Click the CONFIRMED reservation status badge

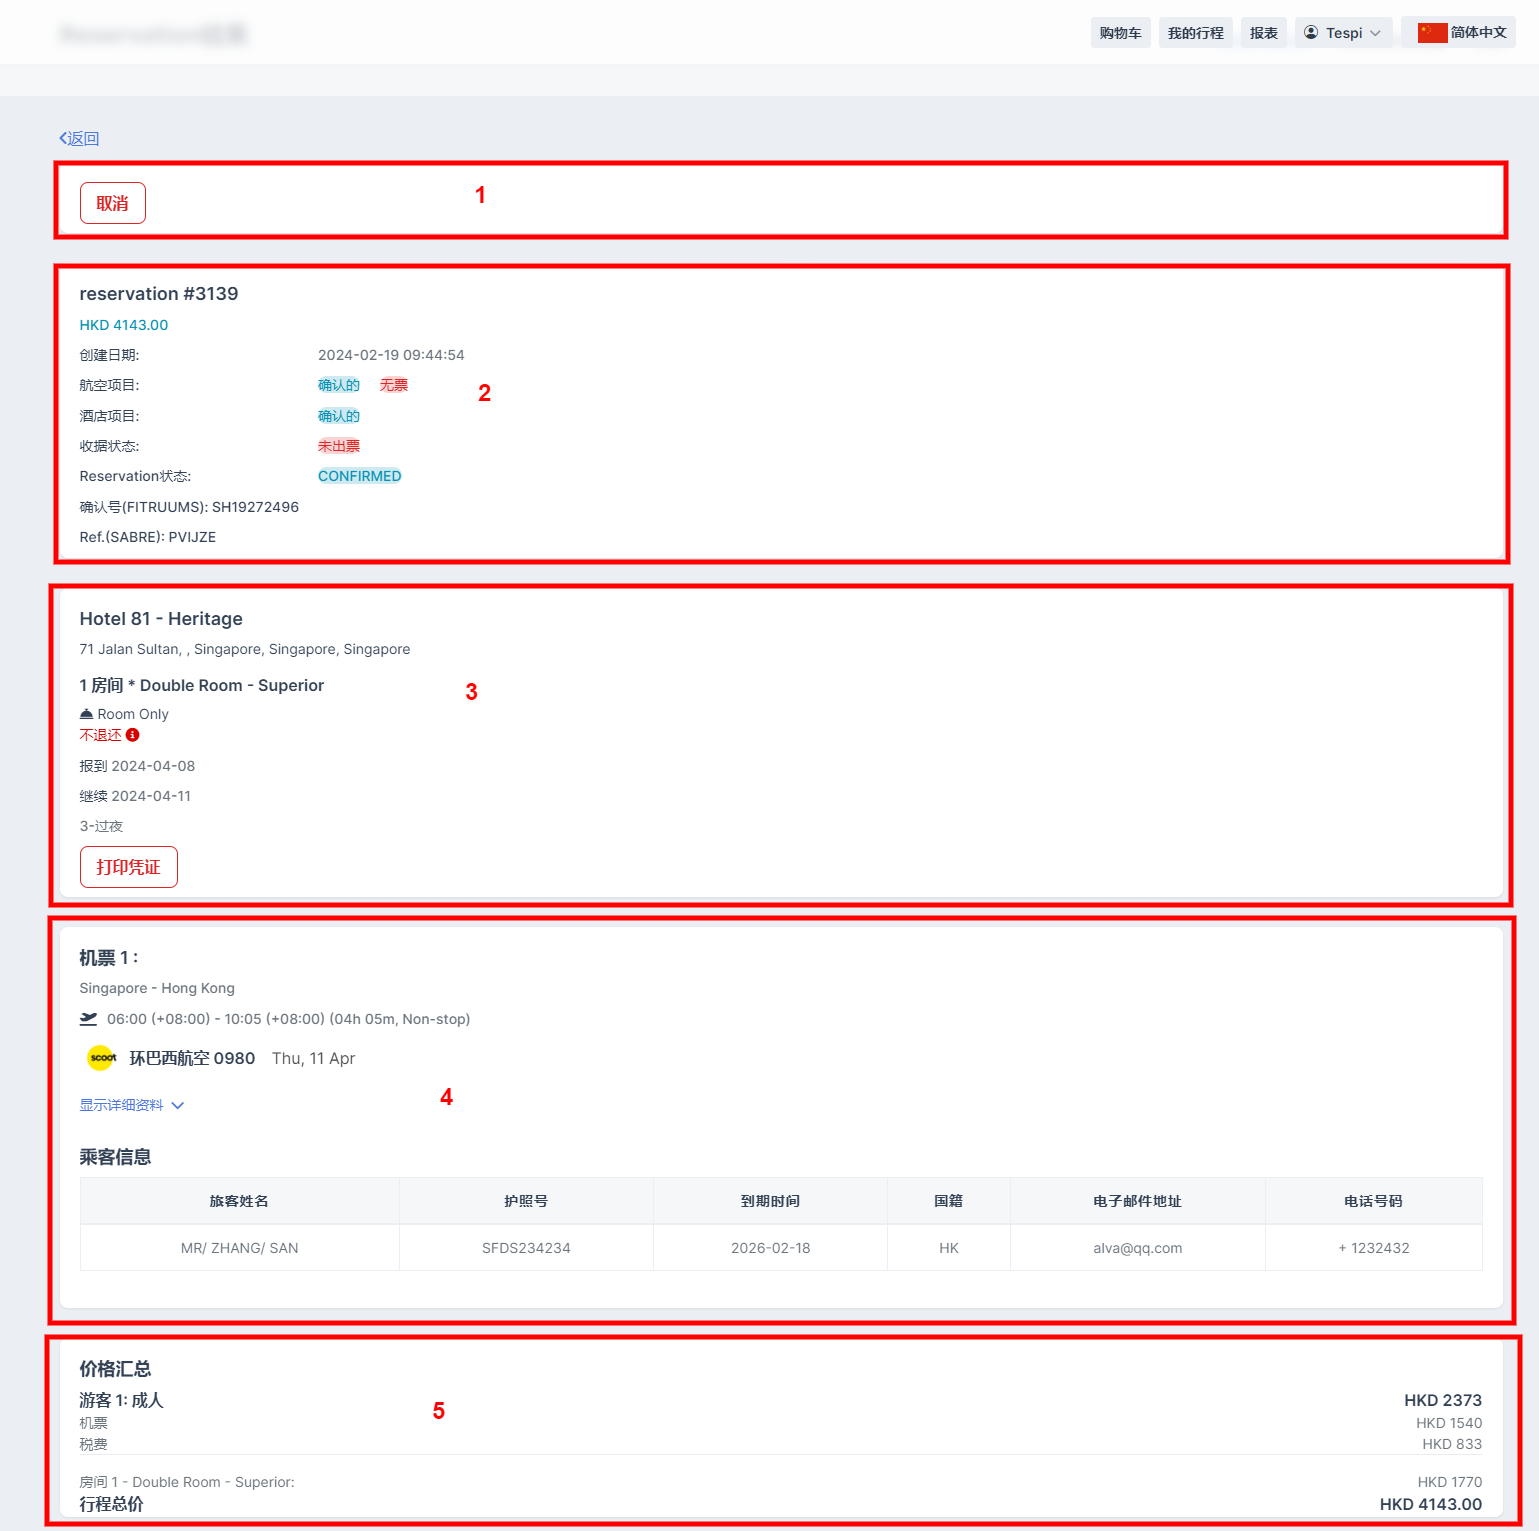tap(359, 476)
